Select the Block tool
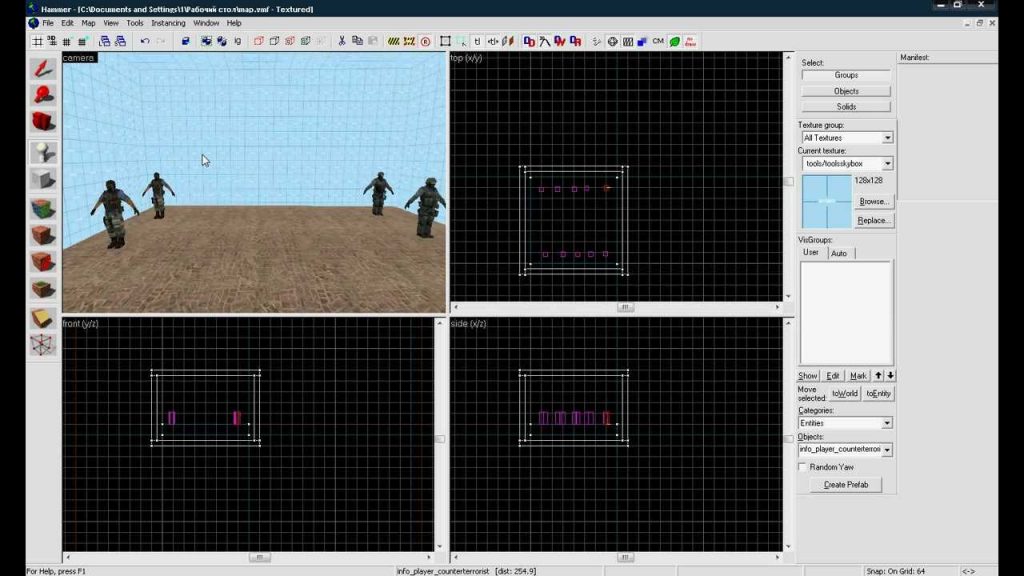This screenshot has width=1024, height=576. 43,180
